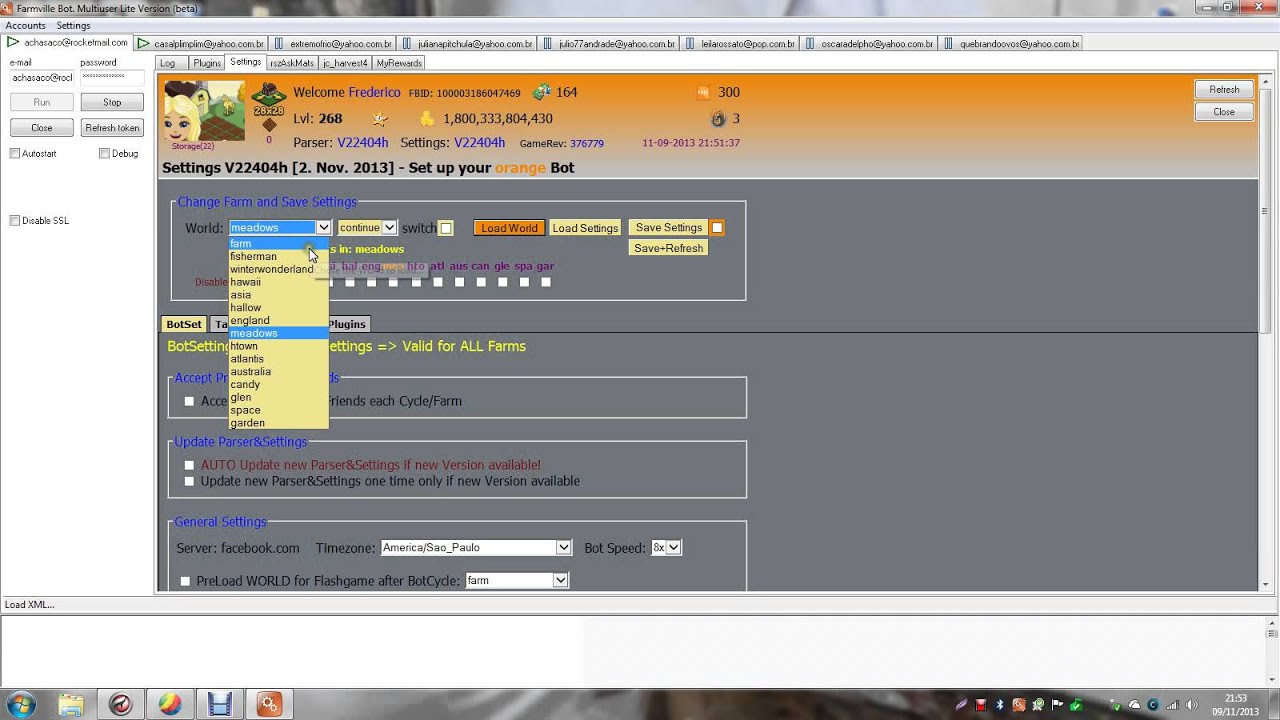Screen dimensions: 1280x720
Task: Click the farm cash icon next to 164
Action: tap(541, 92)
